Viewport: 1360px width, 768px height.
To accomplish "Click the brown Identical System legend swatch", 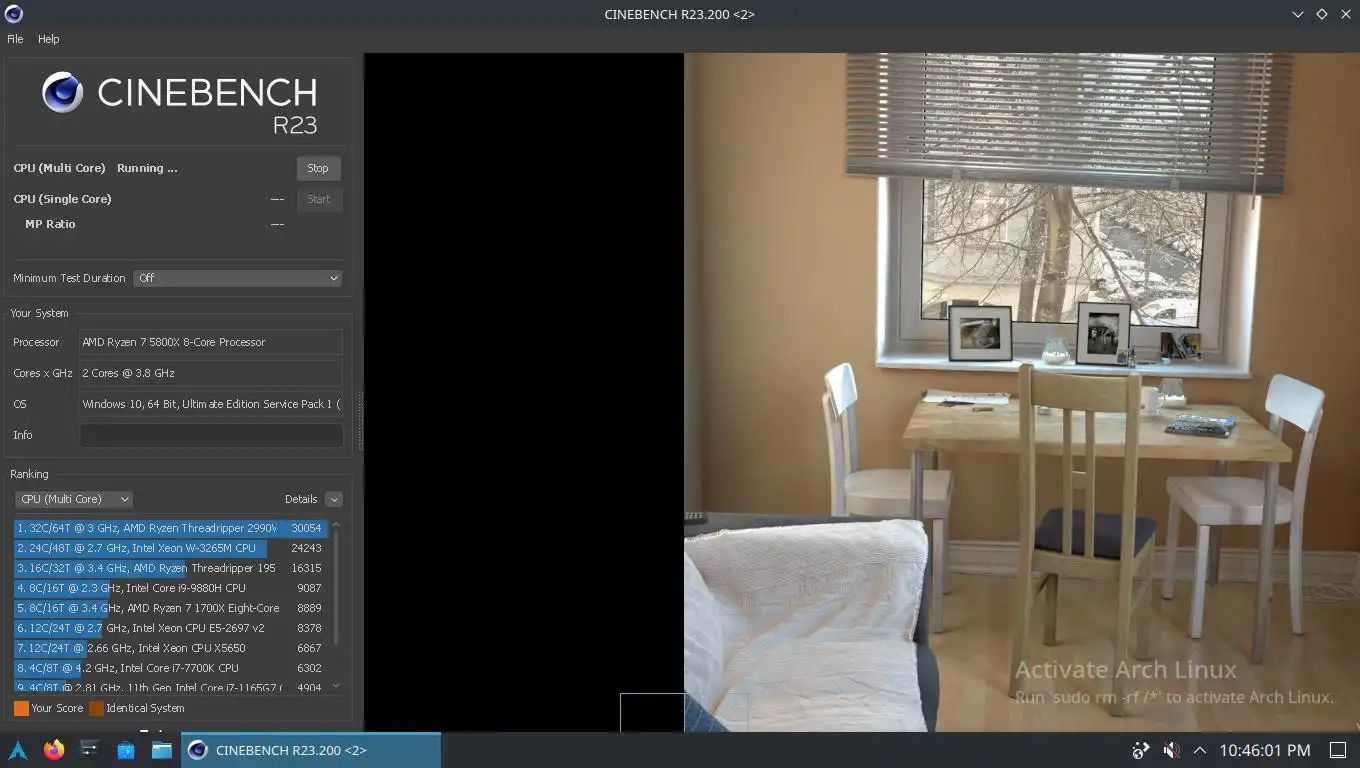I will point(96,708).
